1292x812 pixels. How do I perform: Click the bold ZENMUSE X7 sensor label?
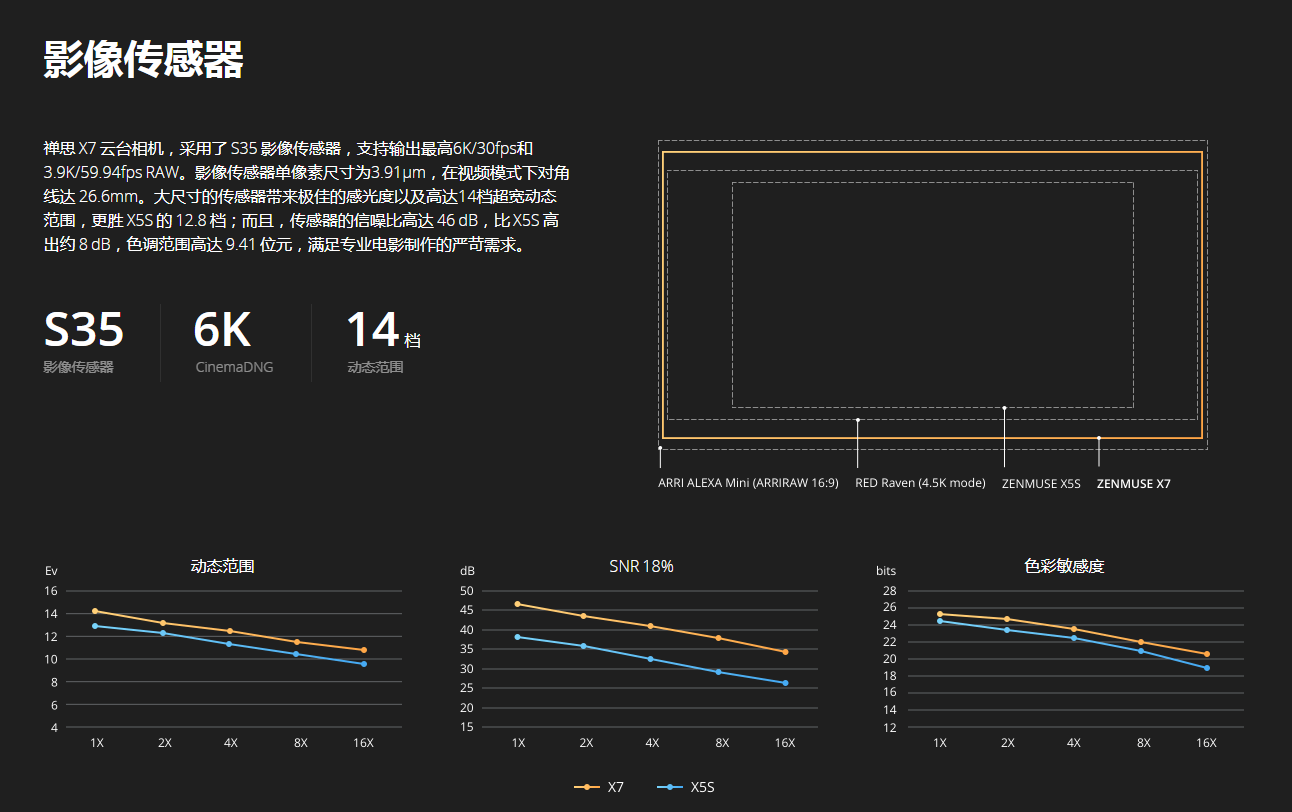1133,484
